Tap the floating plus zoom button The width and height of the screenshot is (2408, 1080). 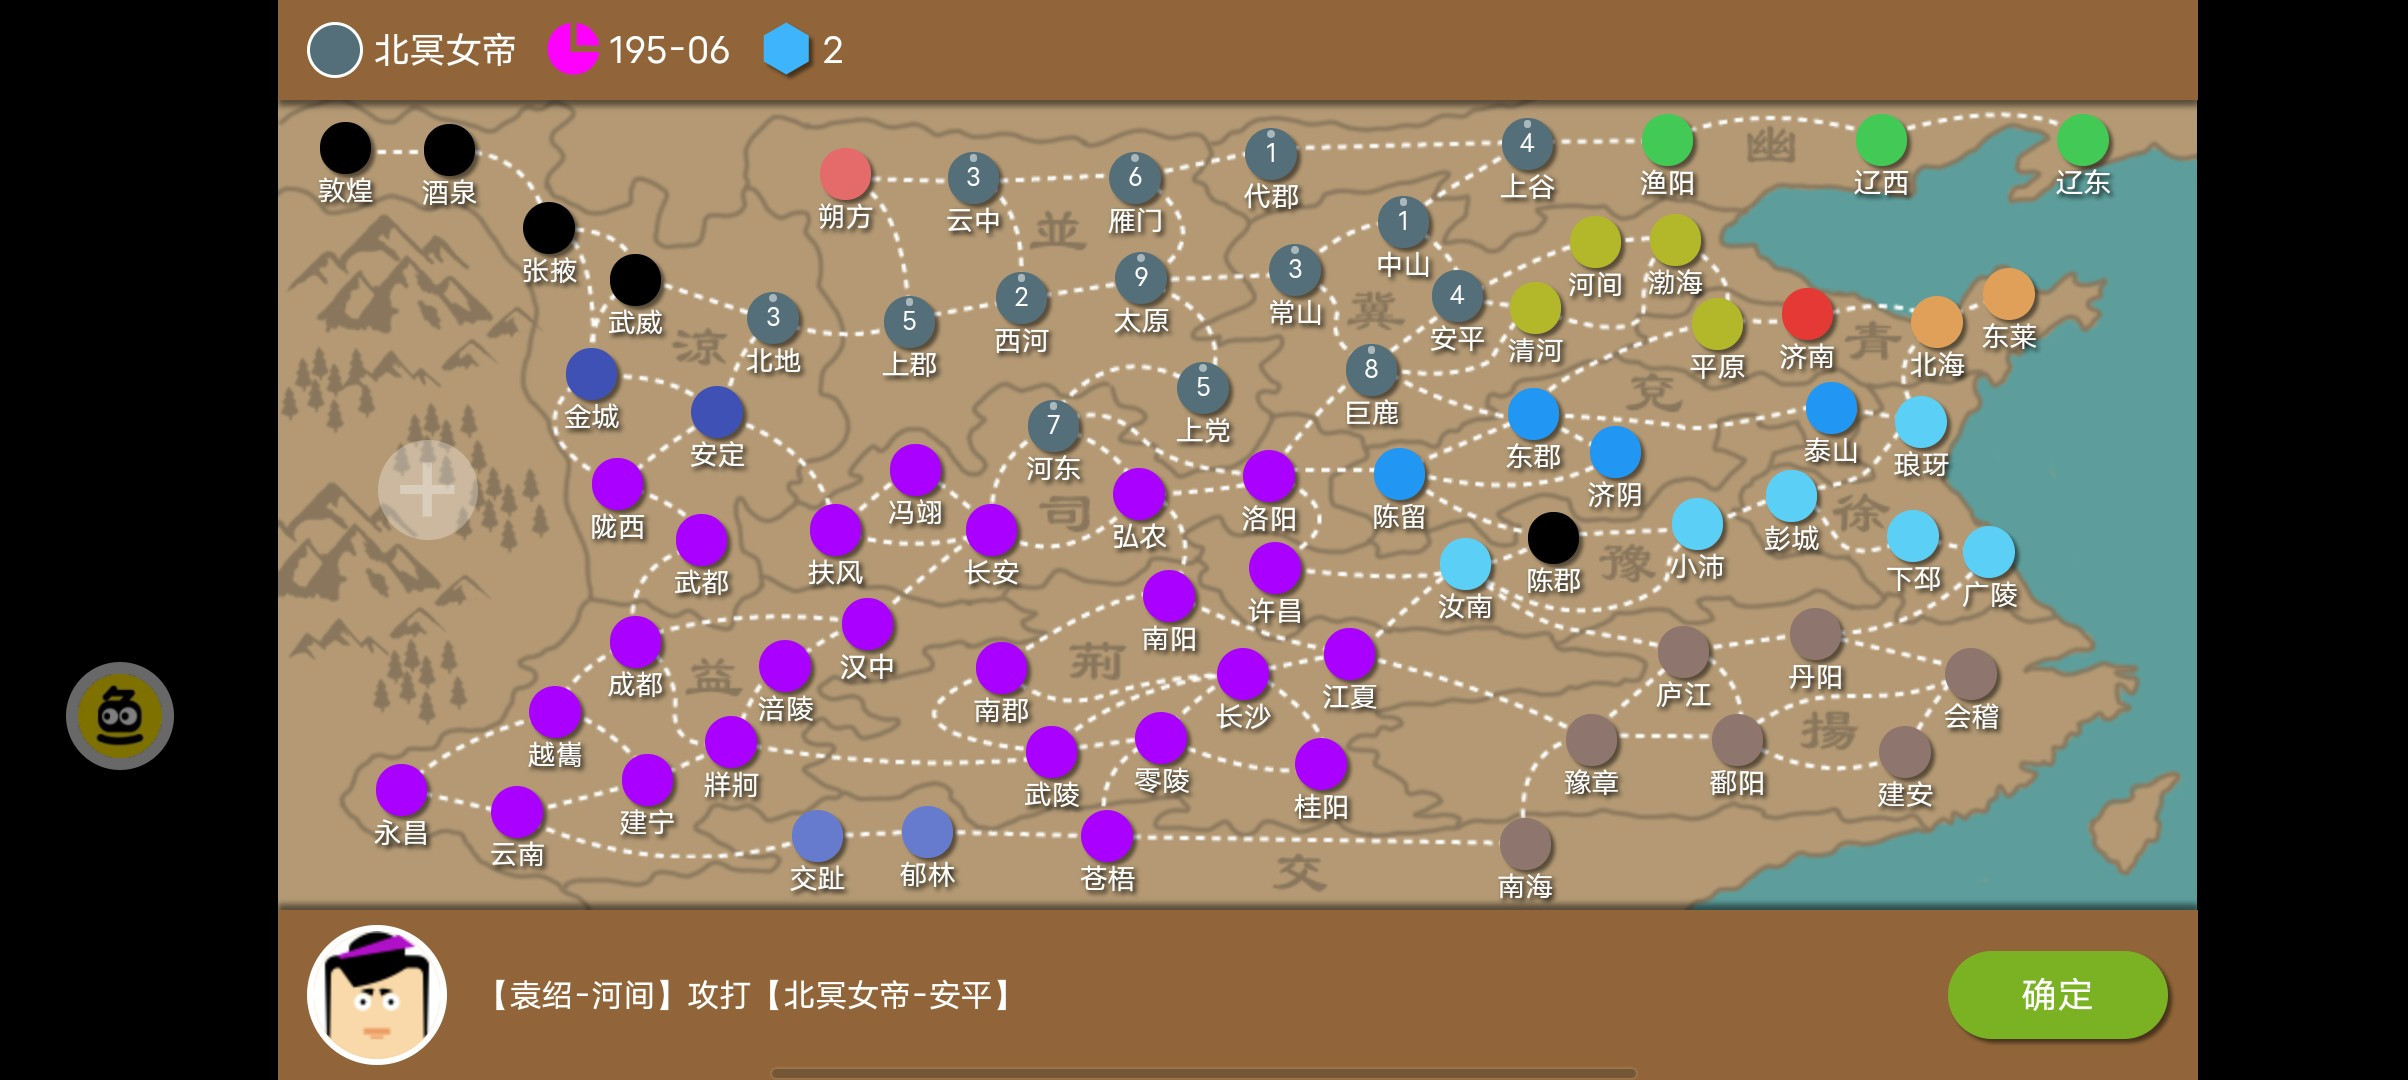(x=428, y=490)
